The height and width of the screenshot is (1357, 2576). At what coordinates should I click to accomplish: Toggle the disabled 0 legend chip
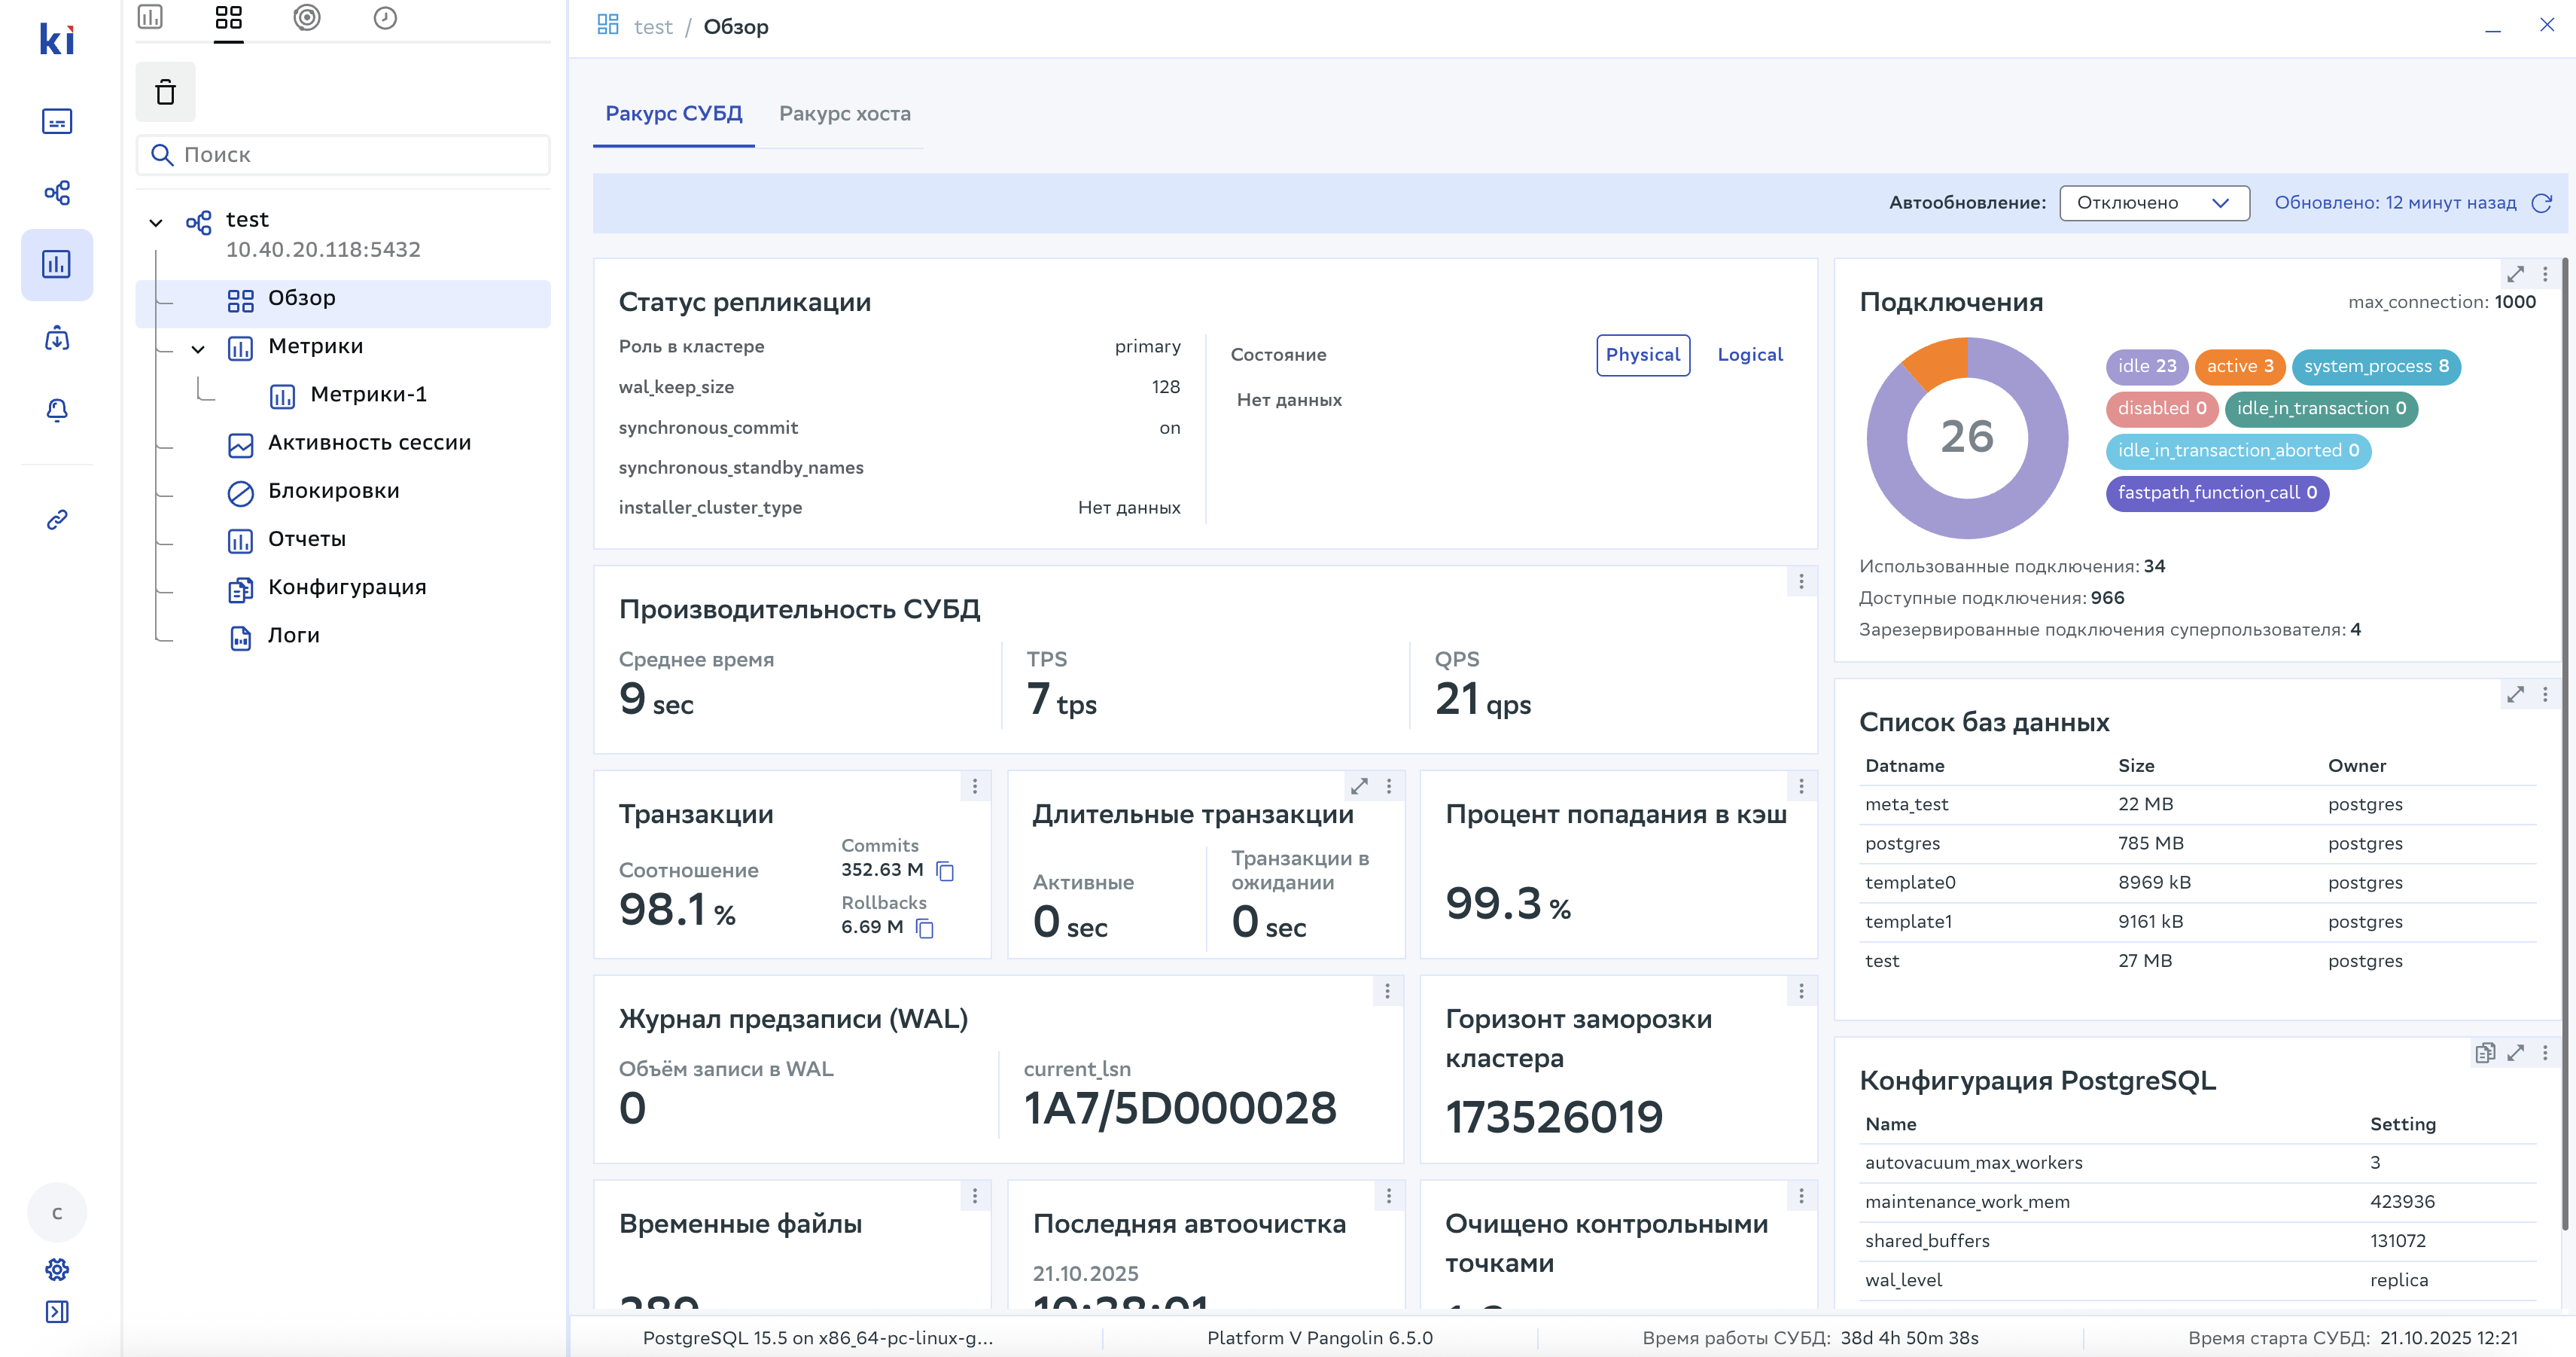tap(2162, 409)
